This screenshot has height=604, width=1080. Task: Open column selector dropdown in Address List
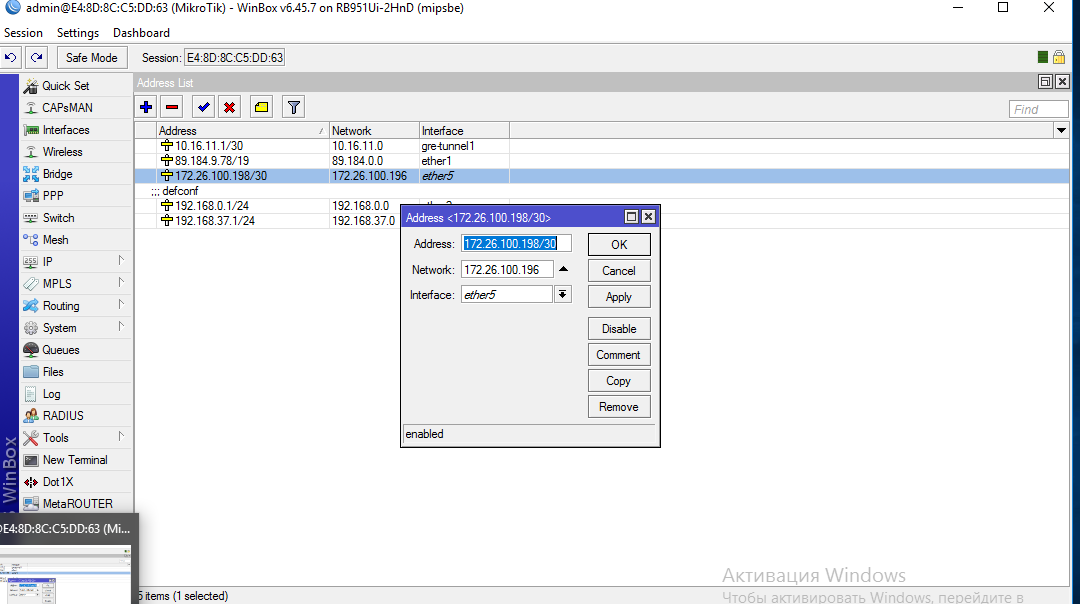[1061, 130]
